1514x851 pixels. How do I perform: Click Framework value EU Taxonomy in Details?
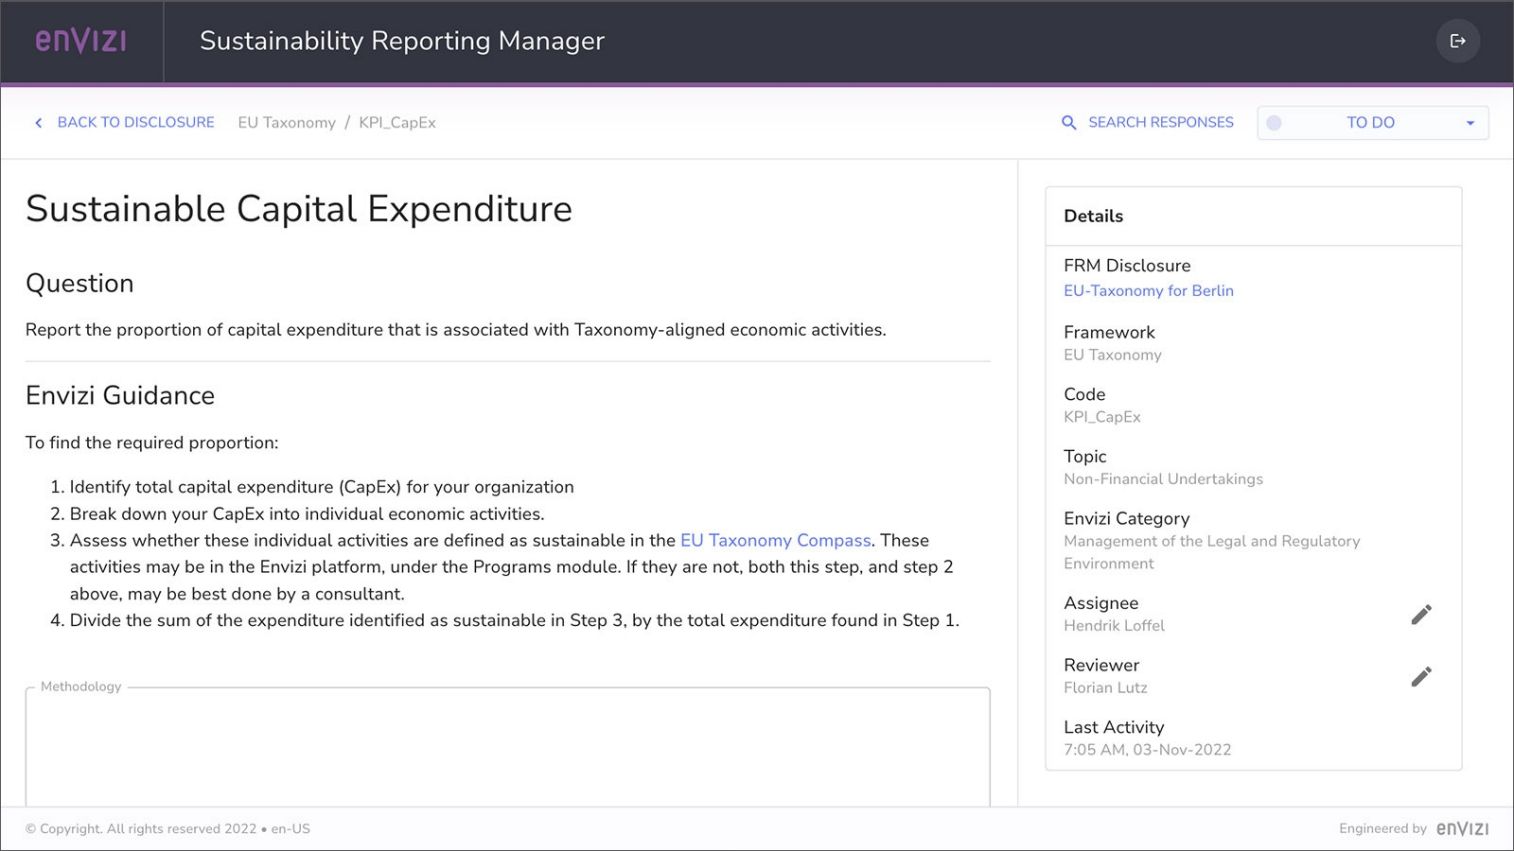(x=1112, y=355)
